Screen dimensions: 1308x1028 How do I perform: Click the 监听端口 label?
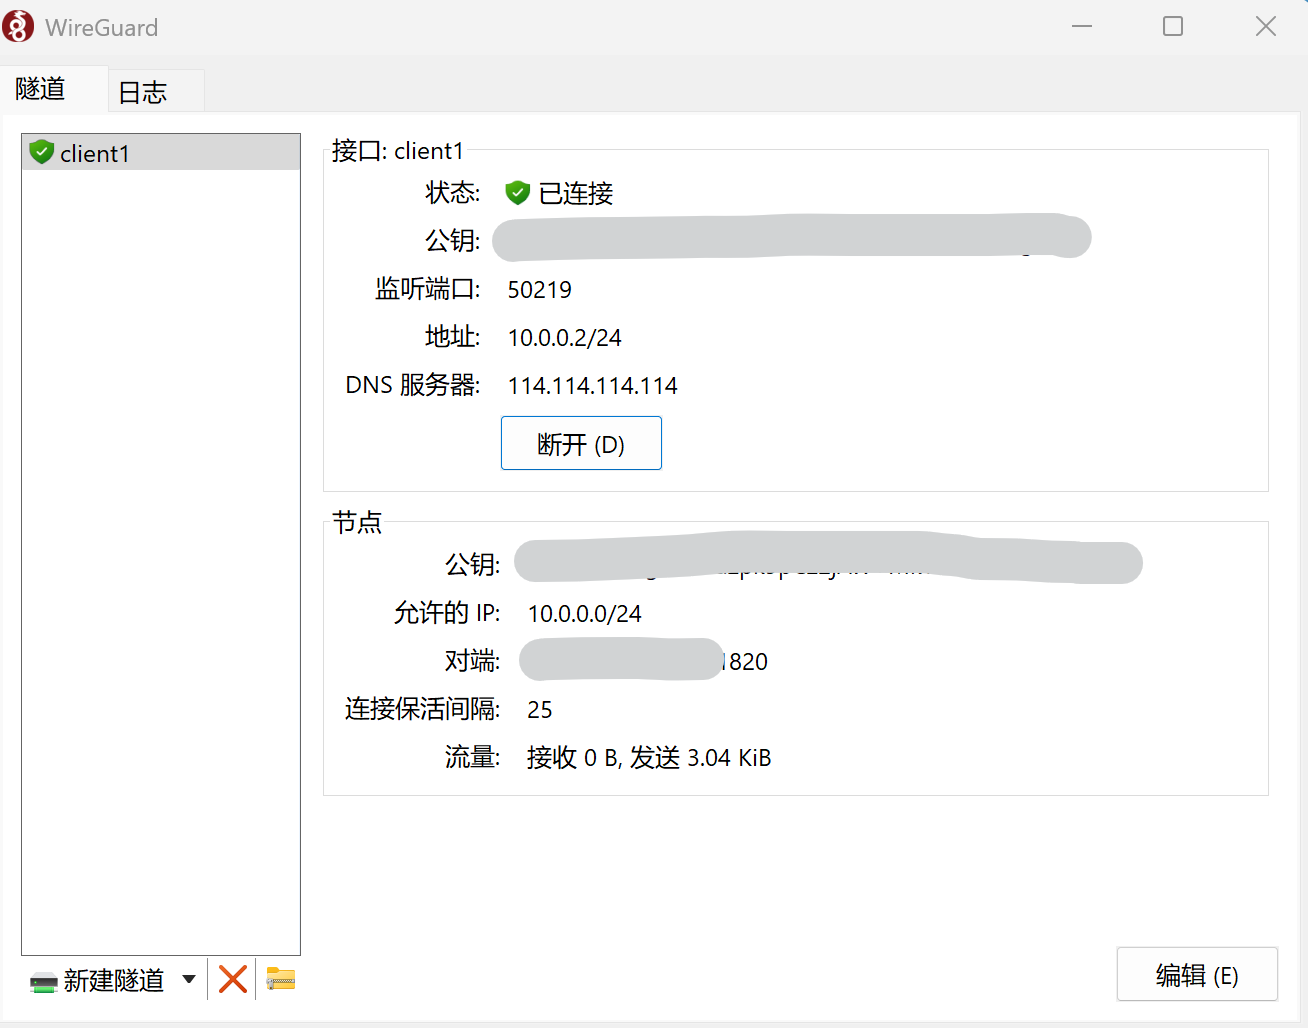click(428, 289)
